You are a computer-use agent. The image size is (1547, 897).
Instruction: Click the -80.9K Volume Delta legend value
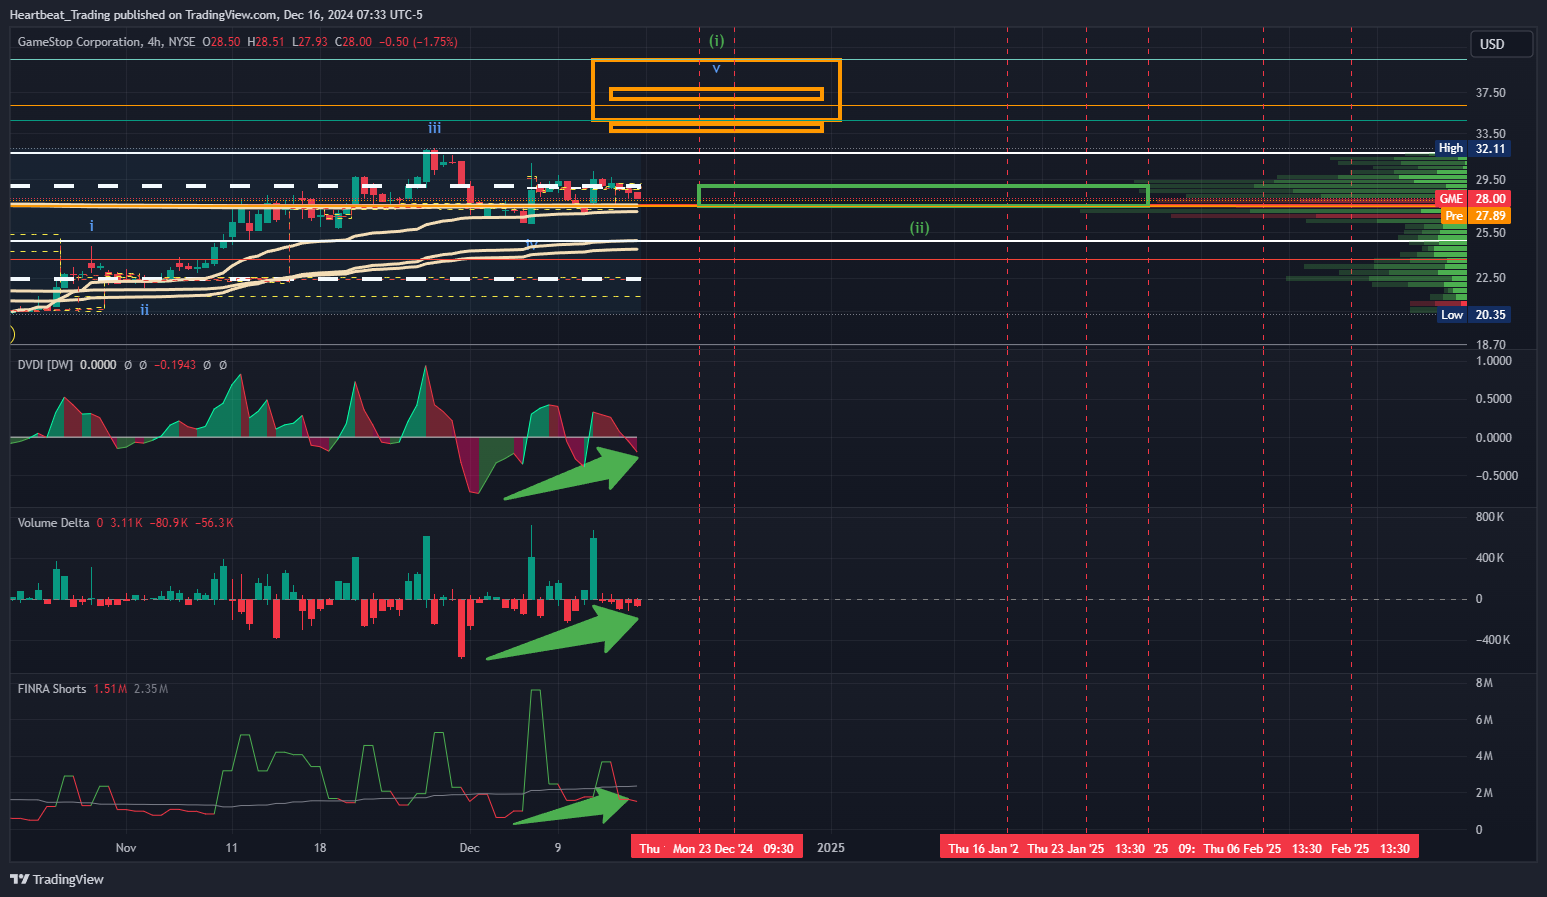[x=169, y=523]
